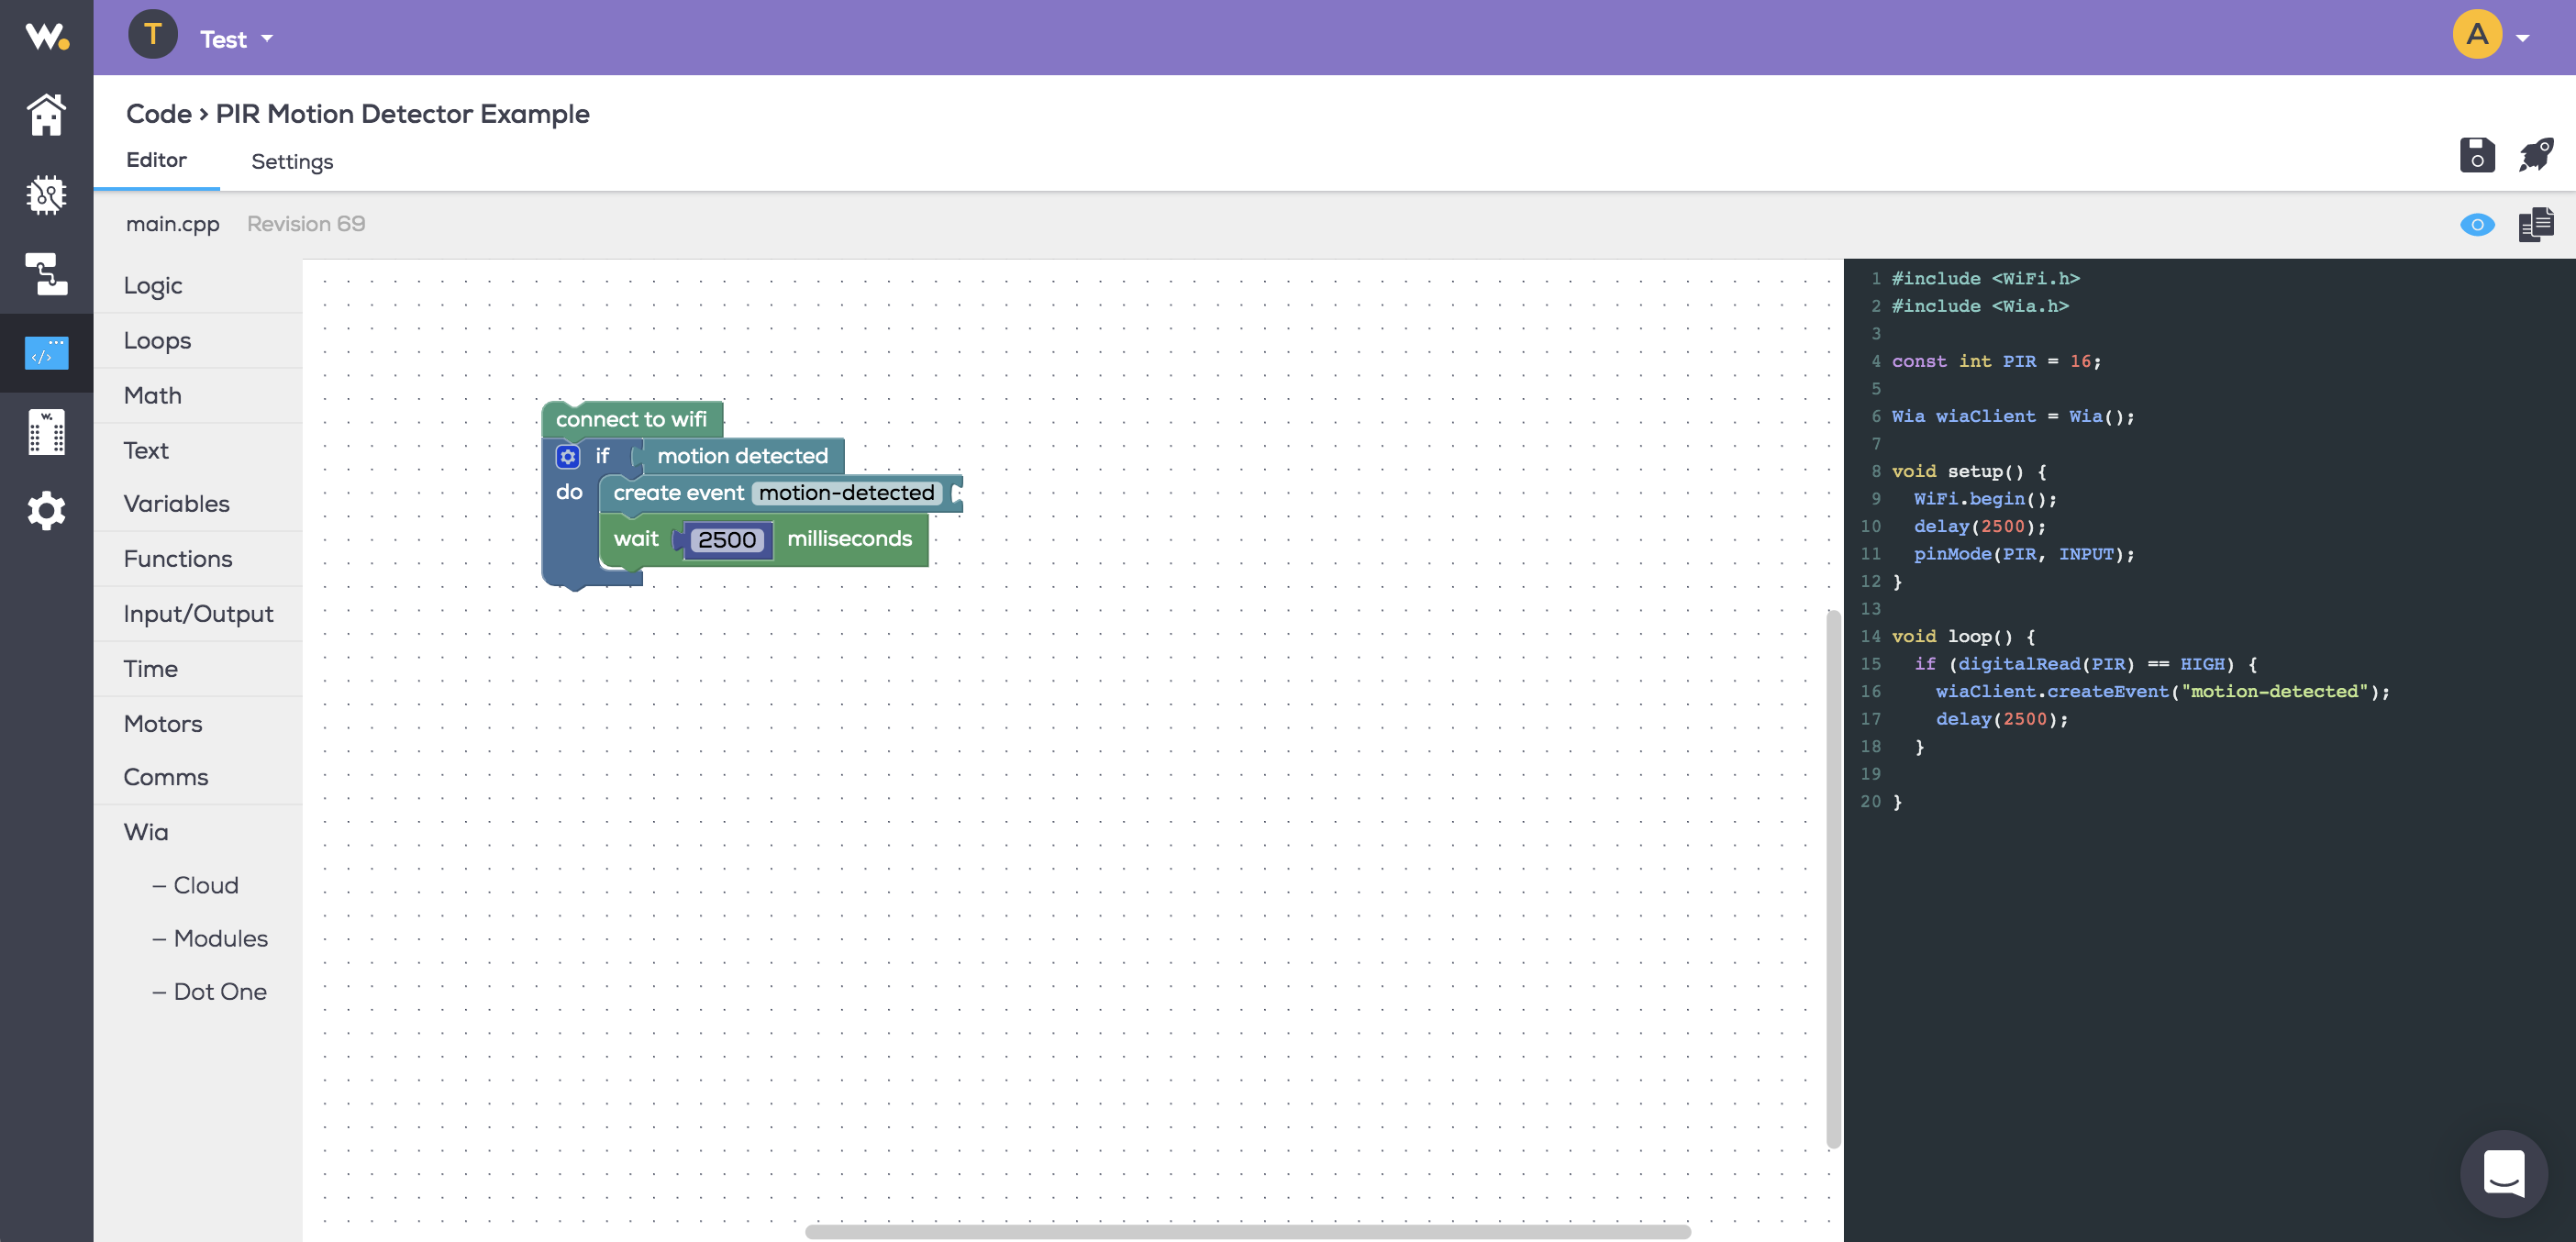Screen dimensions: 2576x1242
Task: Click the PIR Motion Detector Example title
Action: (402, 114)
